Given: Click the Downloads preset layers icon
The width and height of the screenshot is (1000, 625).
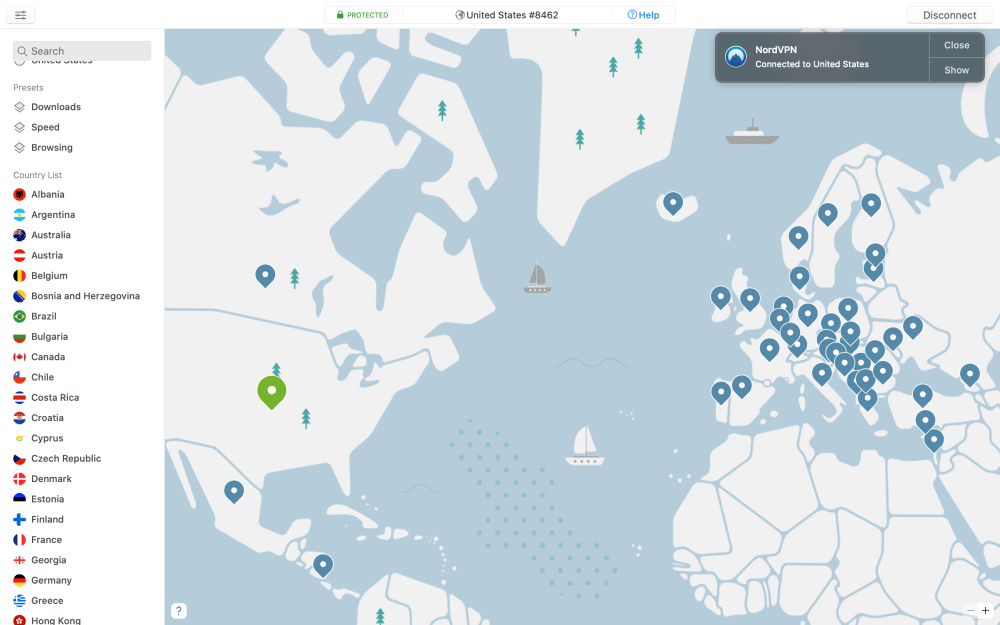Looking at the screenshot, I should tap(19, 107).
